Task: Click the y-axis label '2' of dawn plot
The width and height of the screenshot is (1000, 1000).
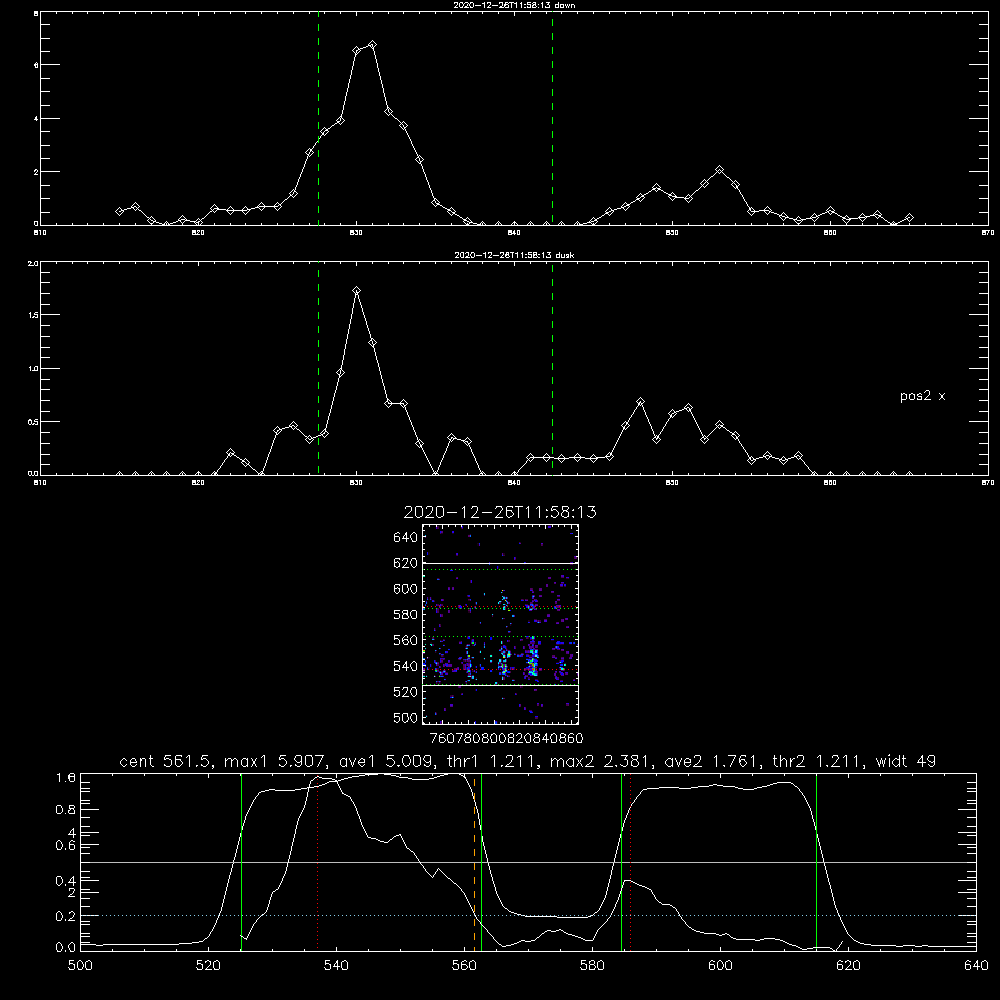Action: click(36, 172)
